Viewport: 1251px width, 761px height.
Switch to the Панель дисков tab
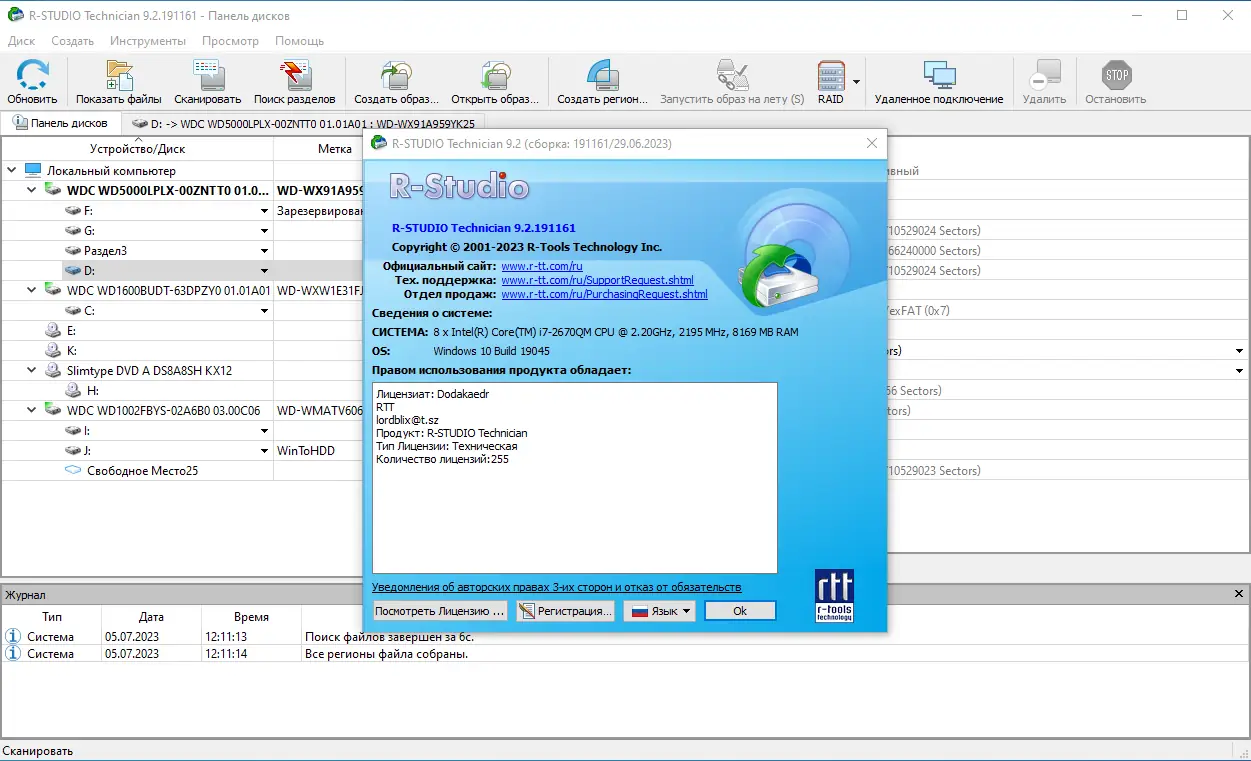[x=62, y=122]
